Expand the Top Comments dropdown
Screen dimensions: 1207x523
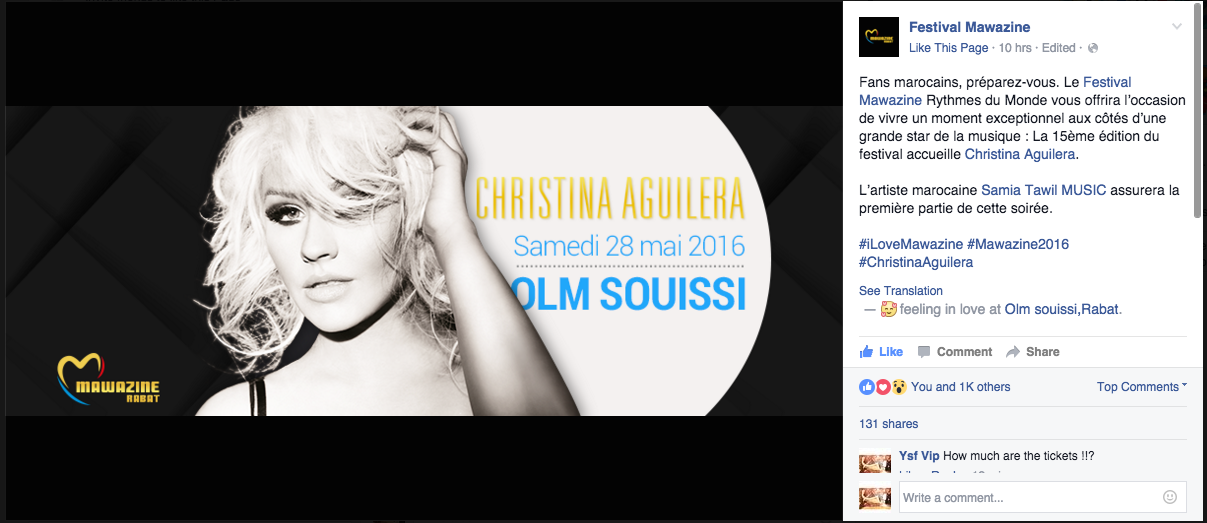tap(1141, 387)
